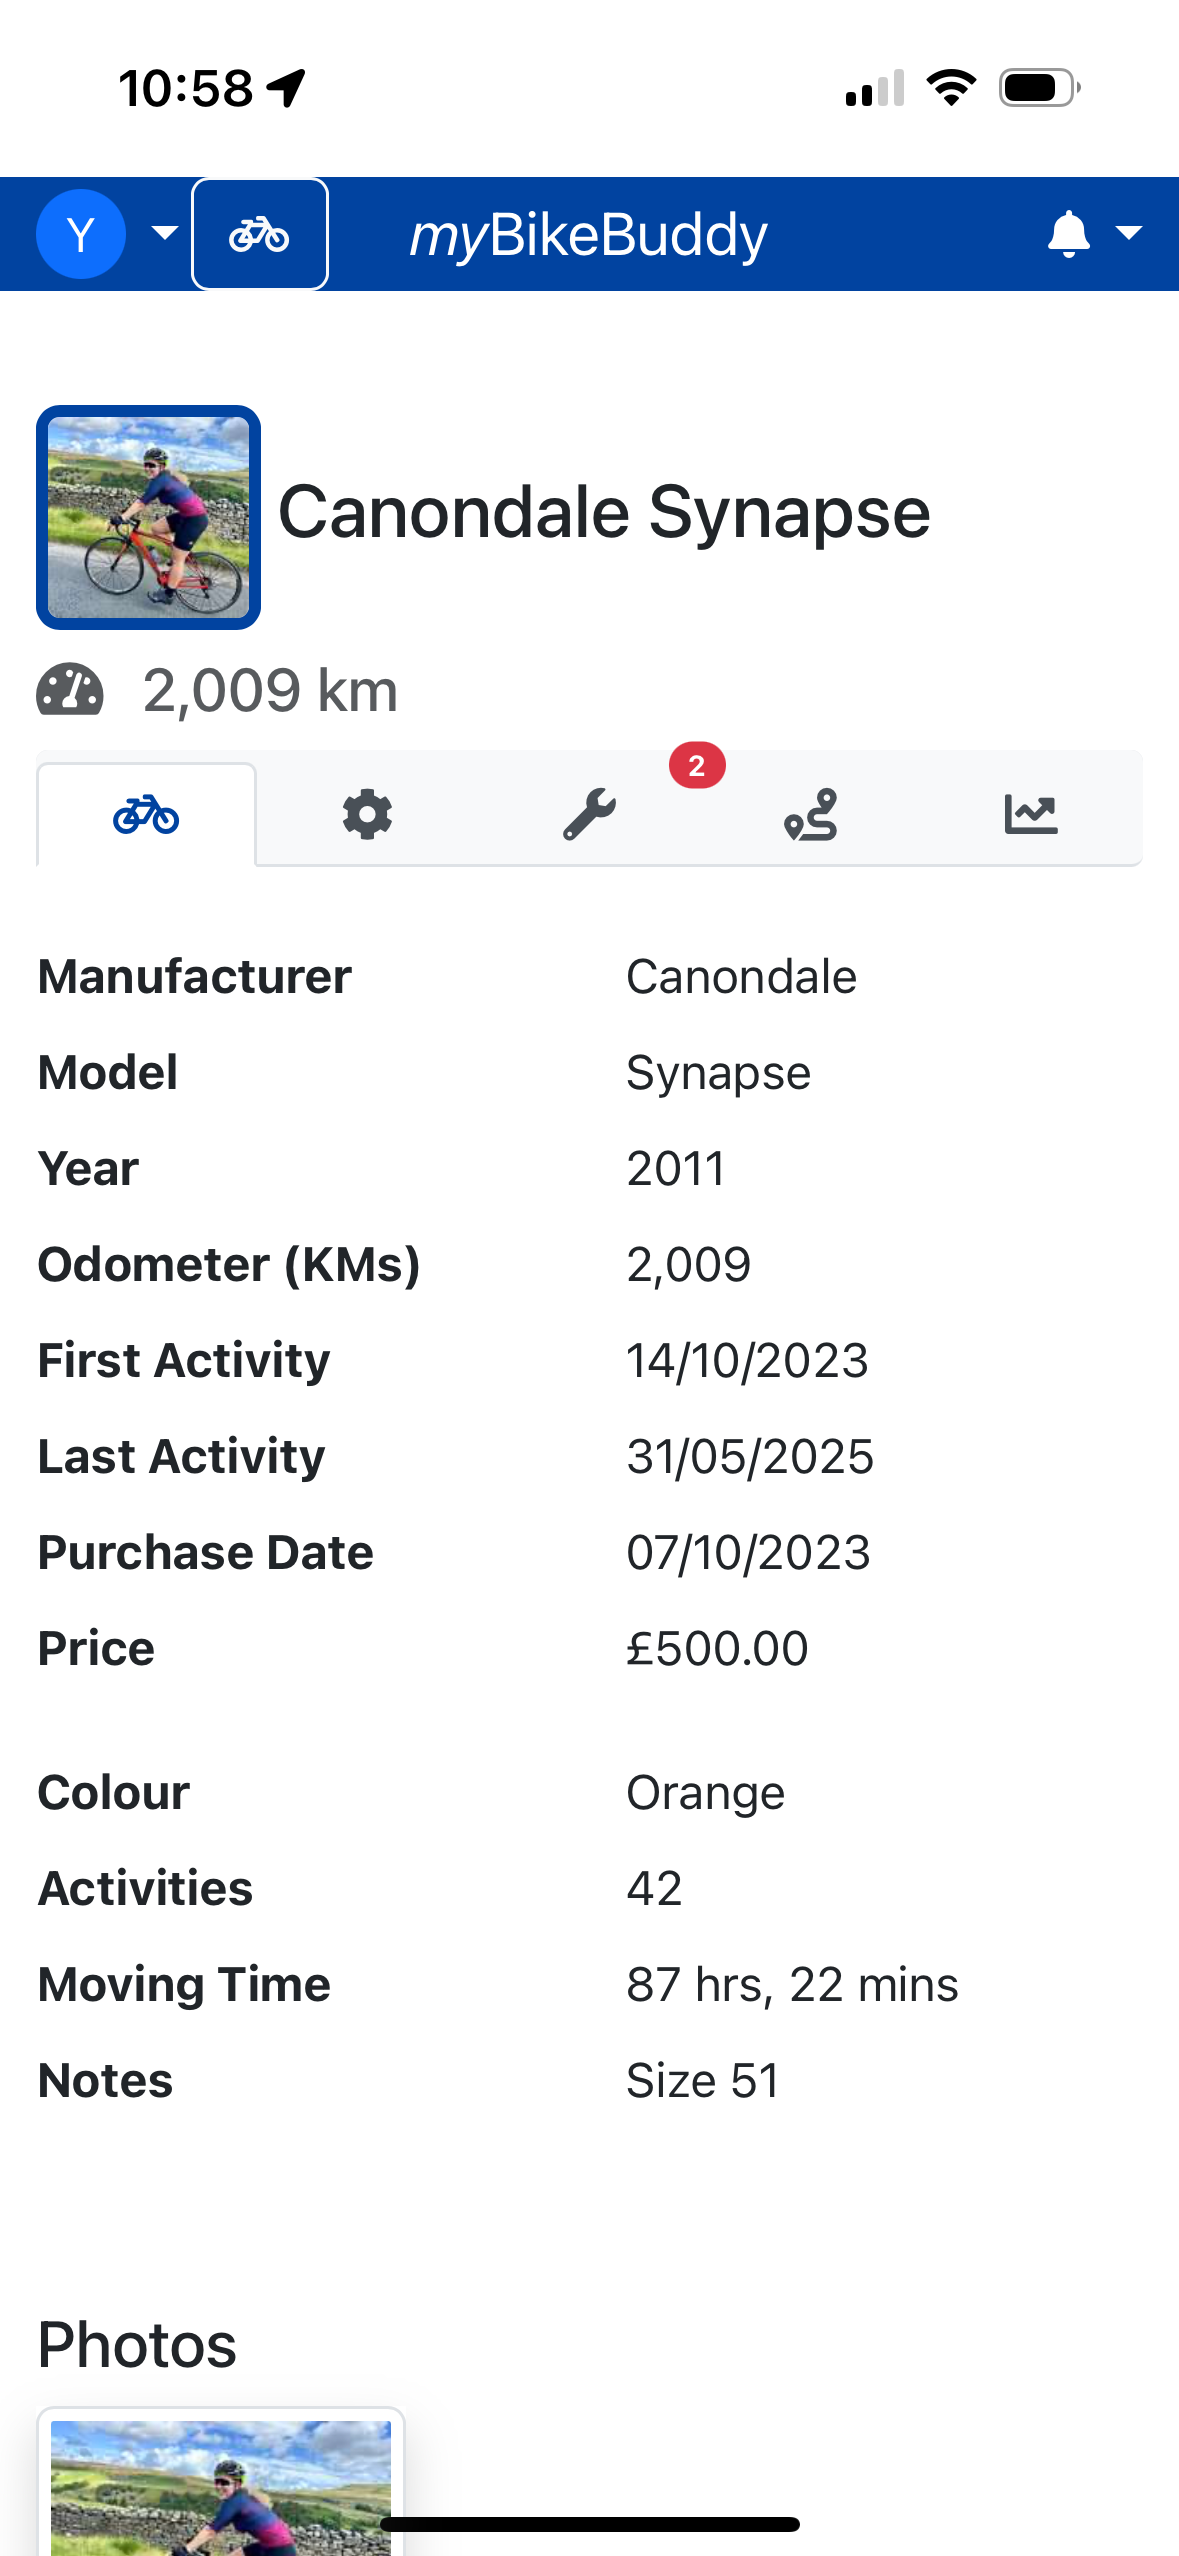Tap the Last Activity date 31/05/2025
1179x2556 pixels.
point(750,1456)
